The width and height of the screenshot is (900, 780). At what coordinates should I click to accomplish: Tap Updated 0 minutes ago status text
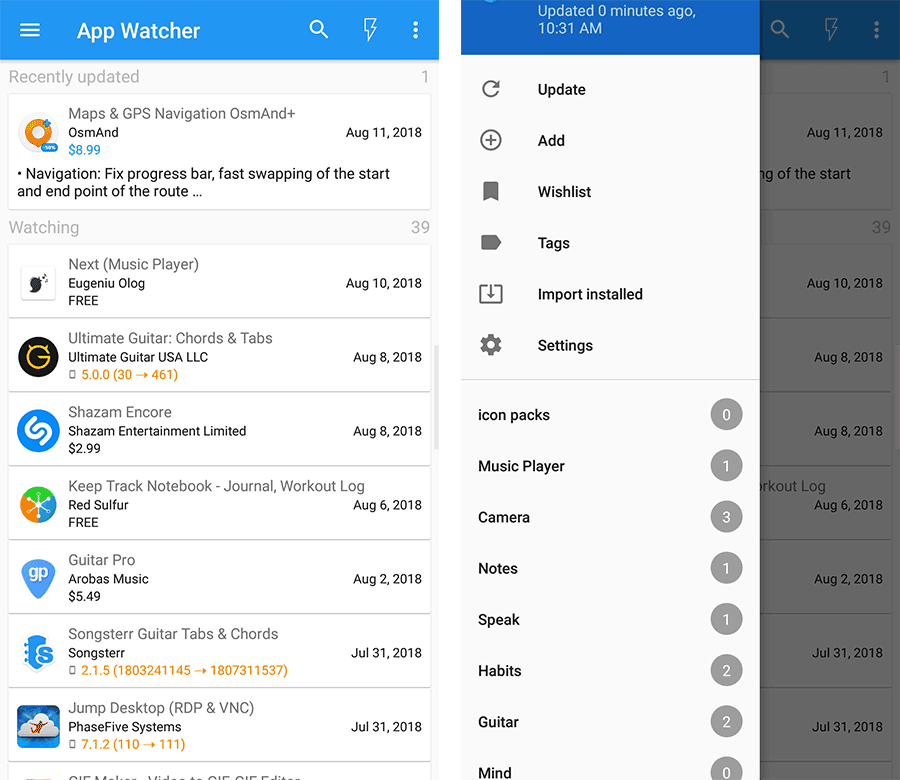(616, 20)
